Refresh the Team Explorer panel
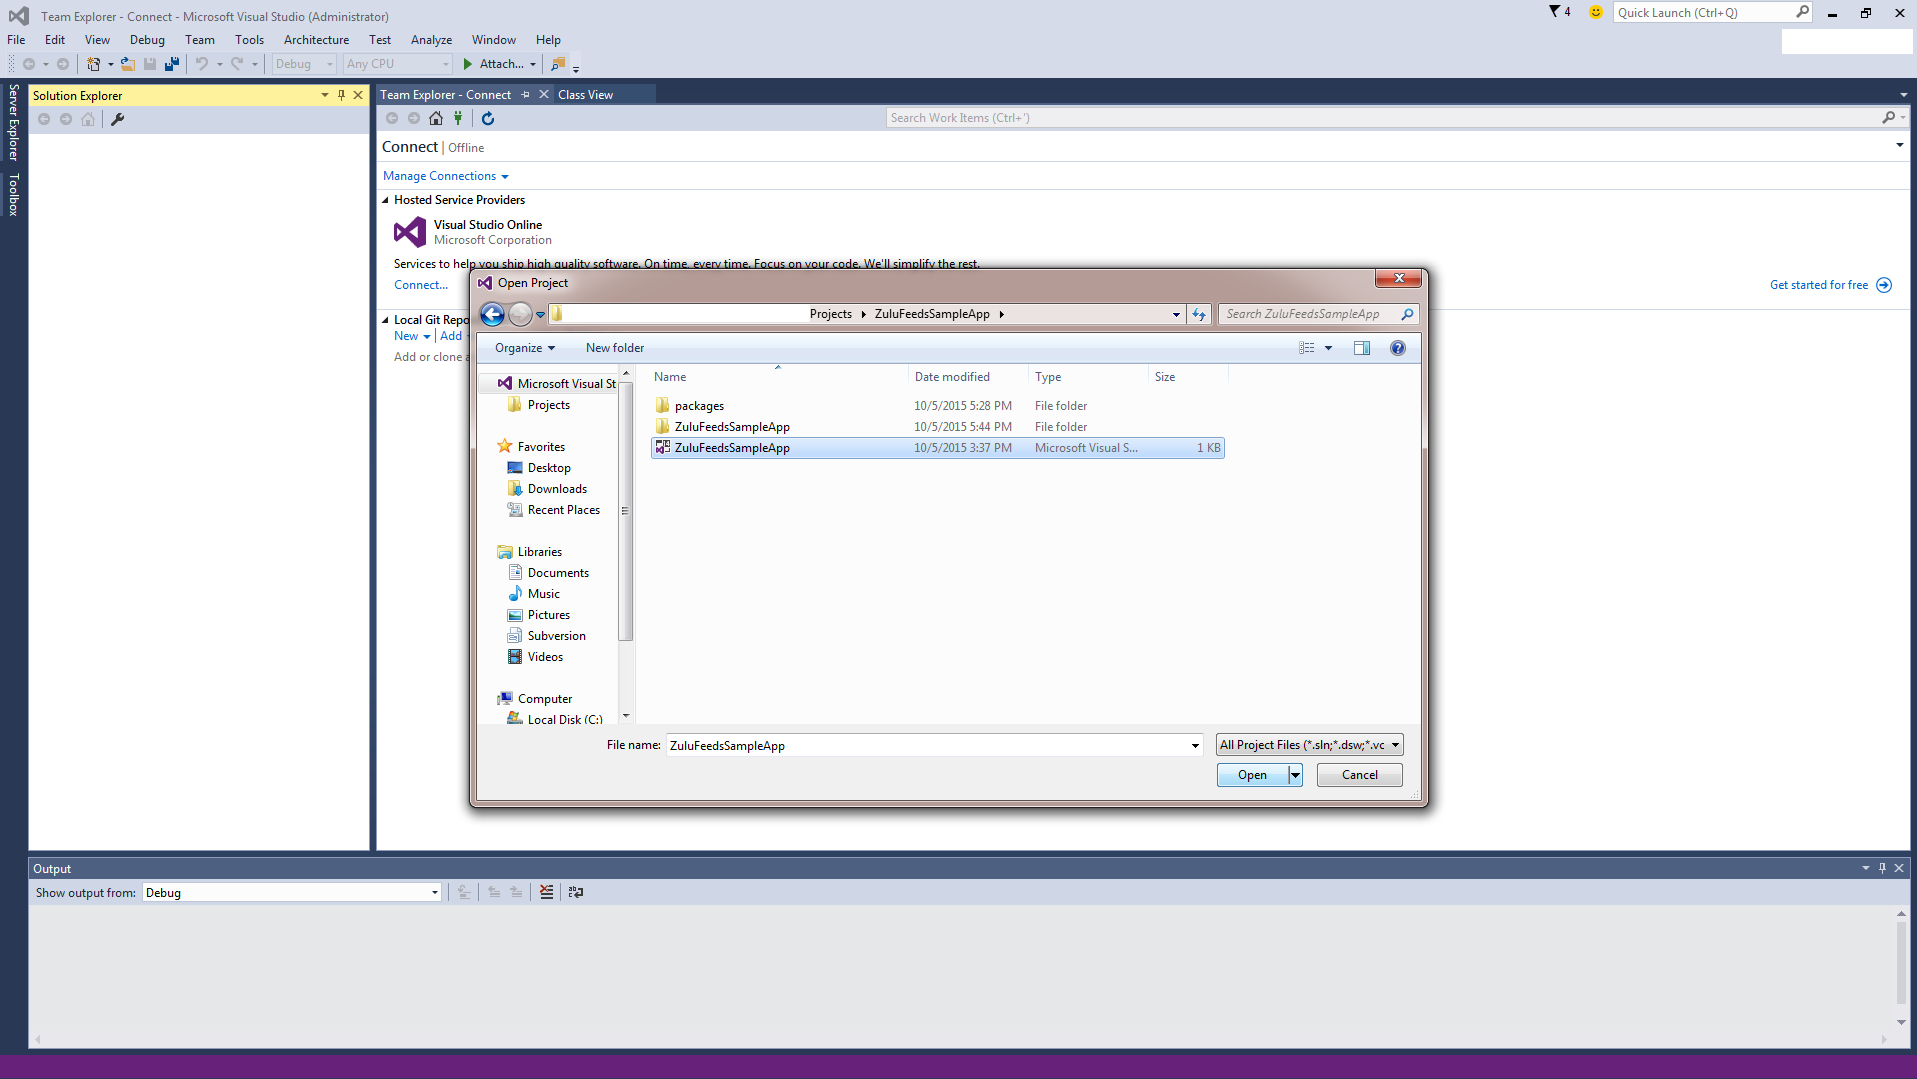 pos(488,118)
